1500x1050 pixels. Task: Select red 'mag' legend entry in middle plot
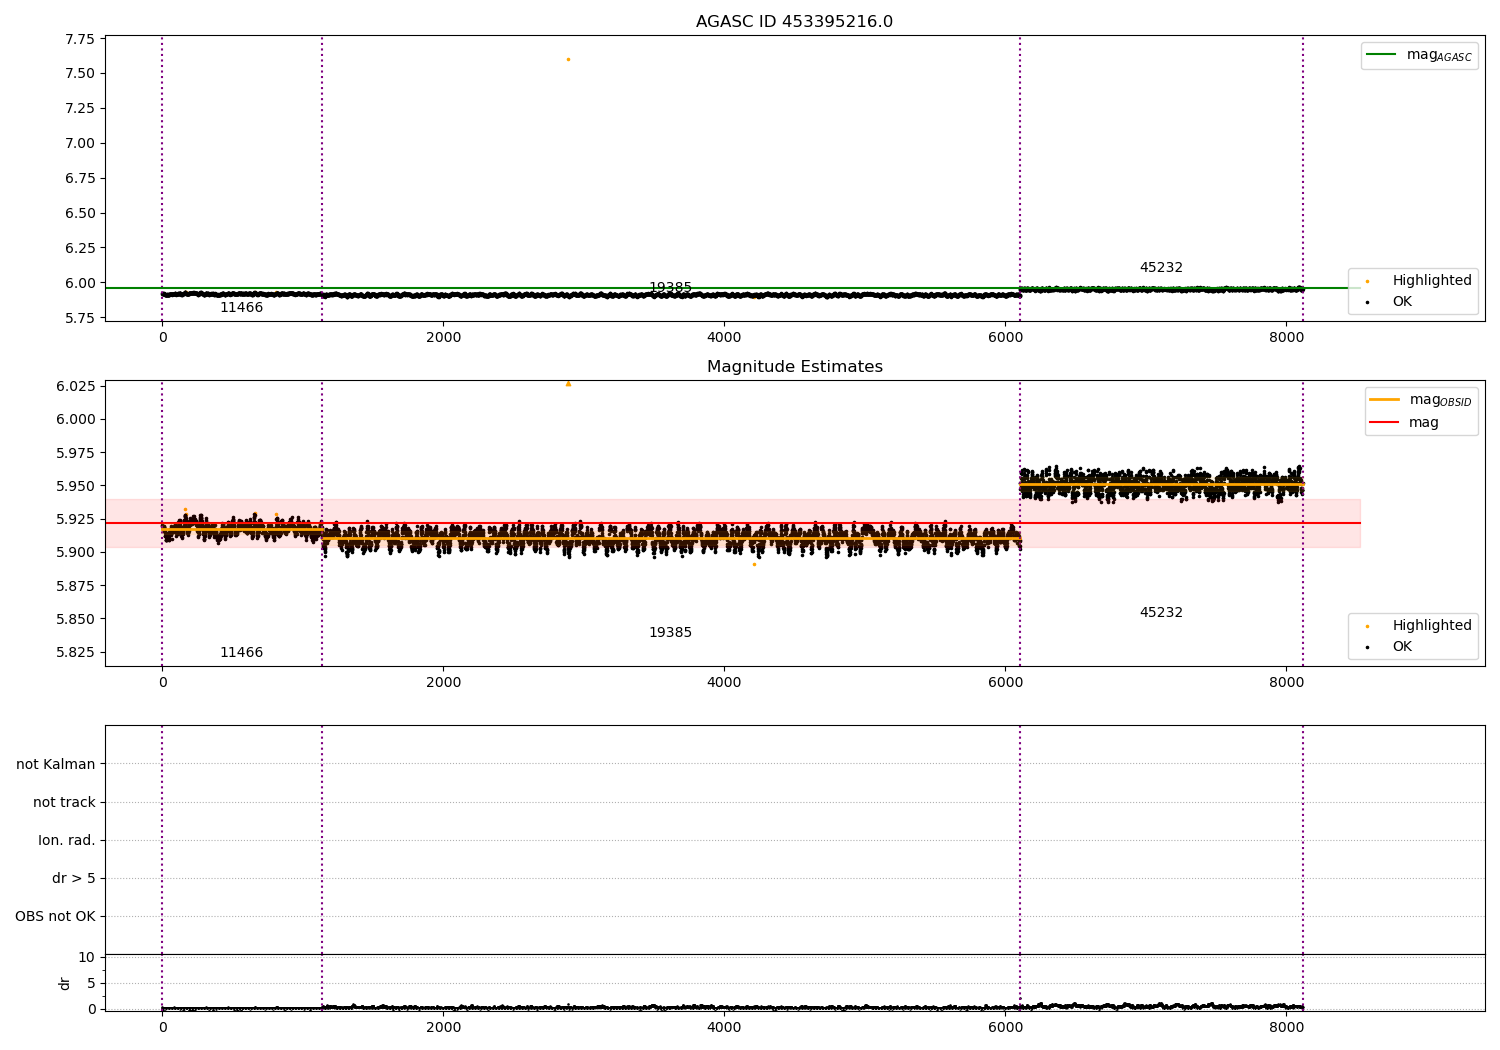tap(1405, 423)
